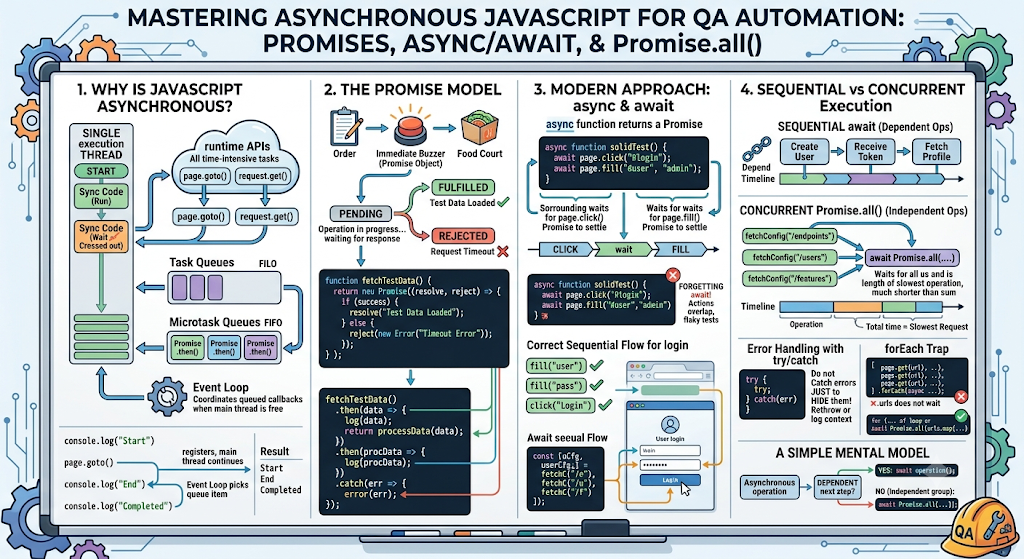Click the fetchConfig("/features") box
Screen dimensions: 1024x559
pos(790,279)
